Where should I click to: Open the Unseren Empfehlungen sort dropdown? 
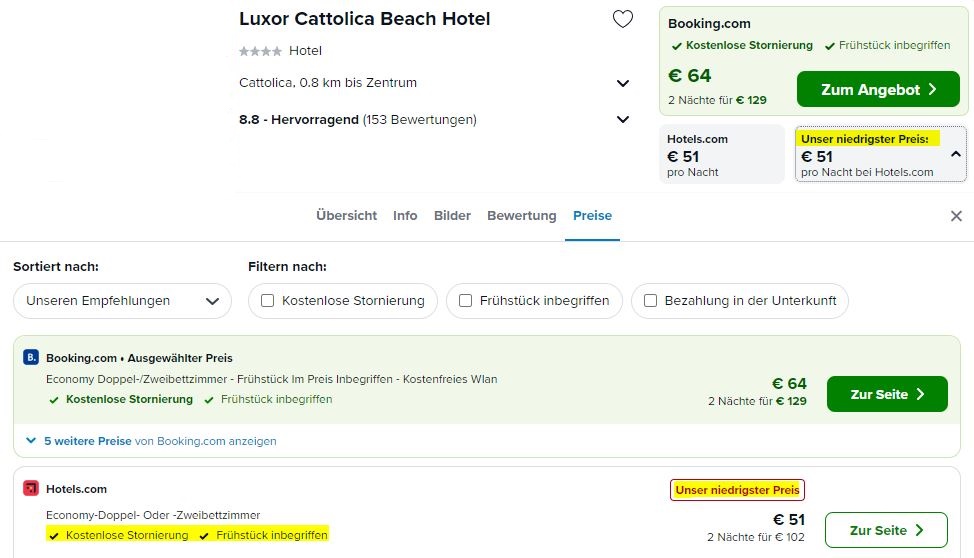pos(122,301)
